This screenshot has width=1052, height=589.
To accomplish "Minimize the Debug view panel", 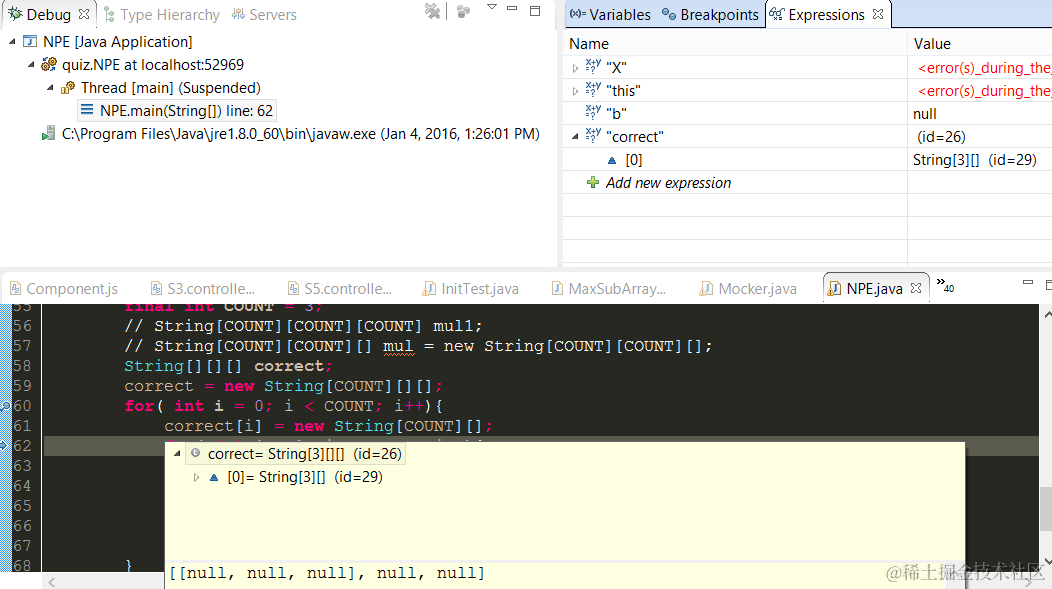I will pyautogui.click(x=512, y=8).
